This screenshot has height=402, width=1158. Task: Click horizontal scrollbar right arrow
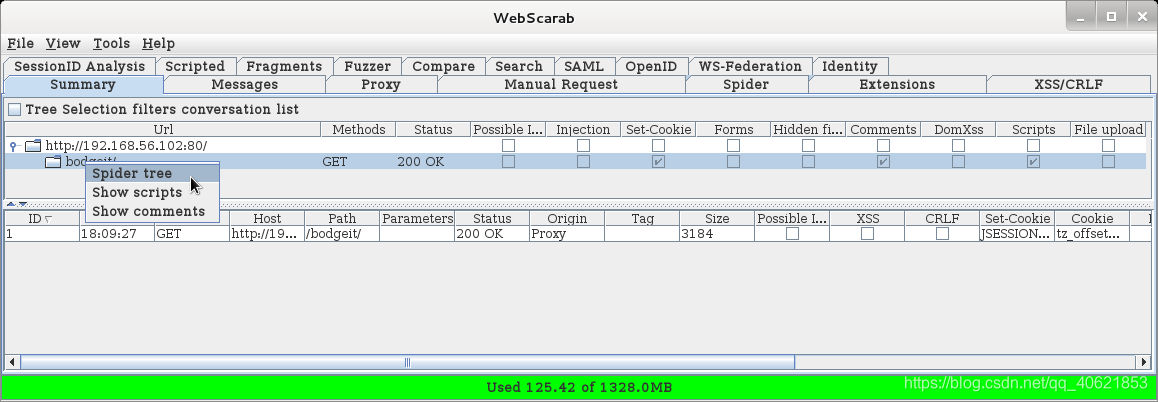1144,362
